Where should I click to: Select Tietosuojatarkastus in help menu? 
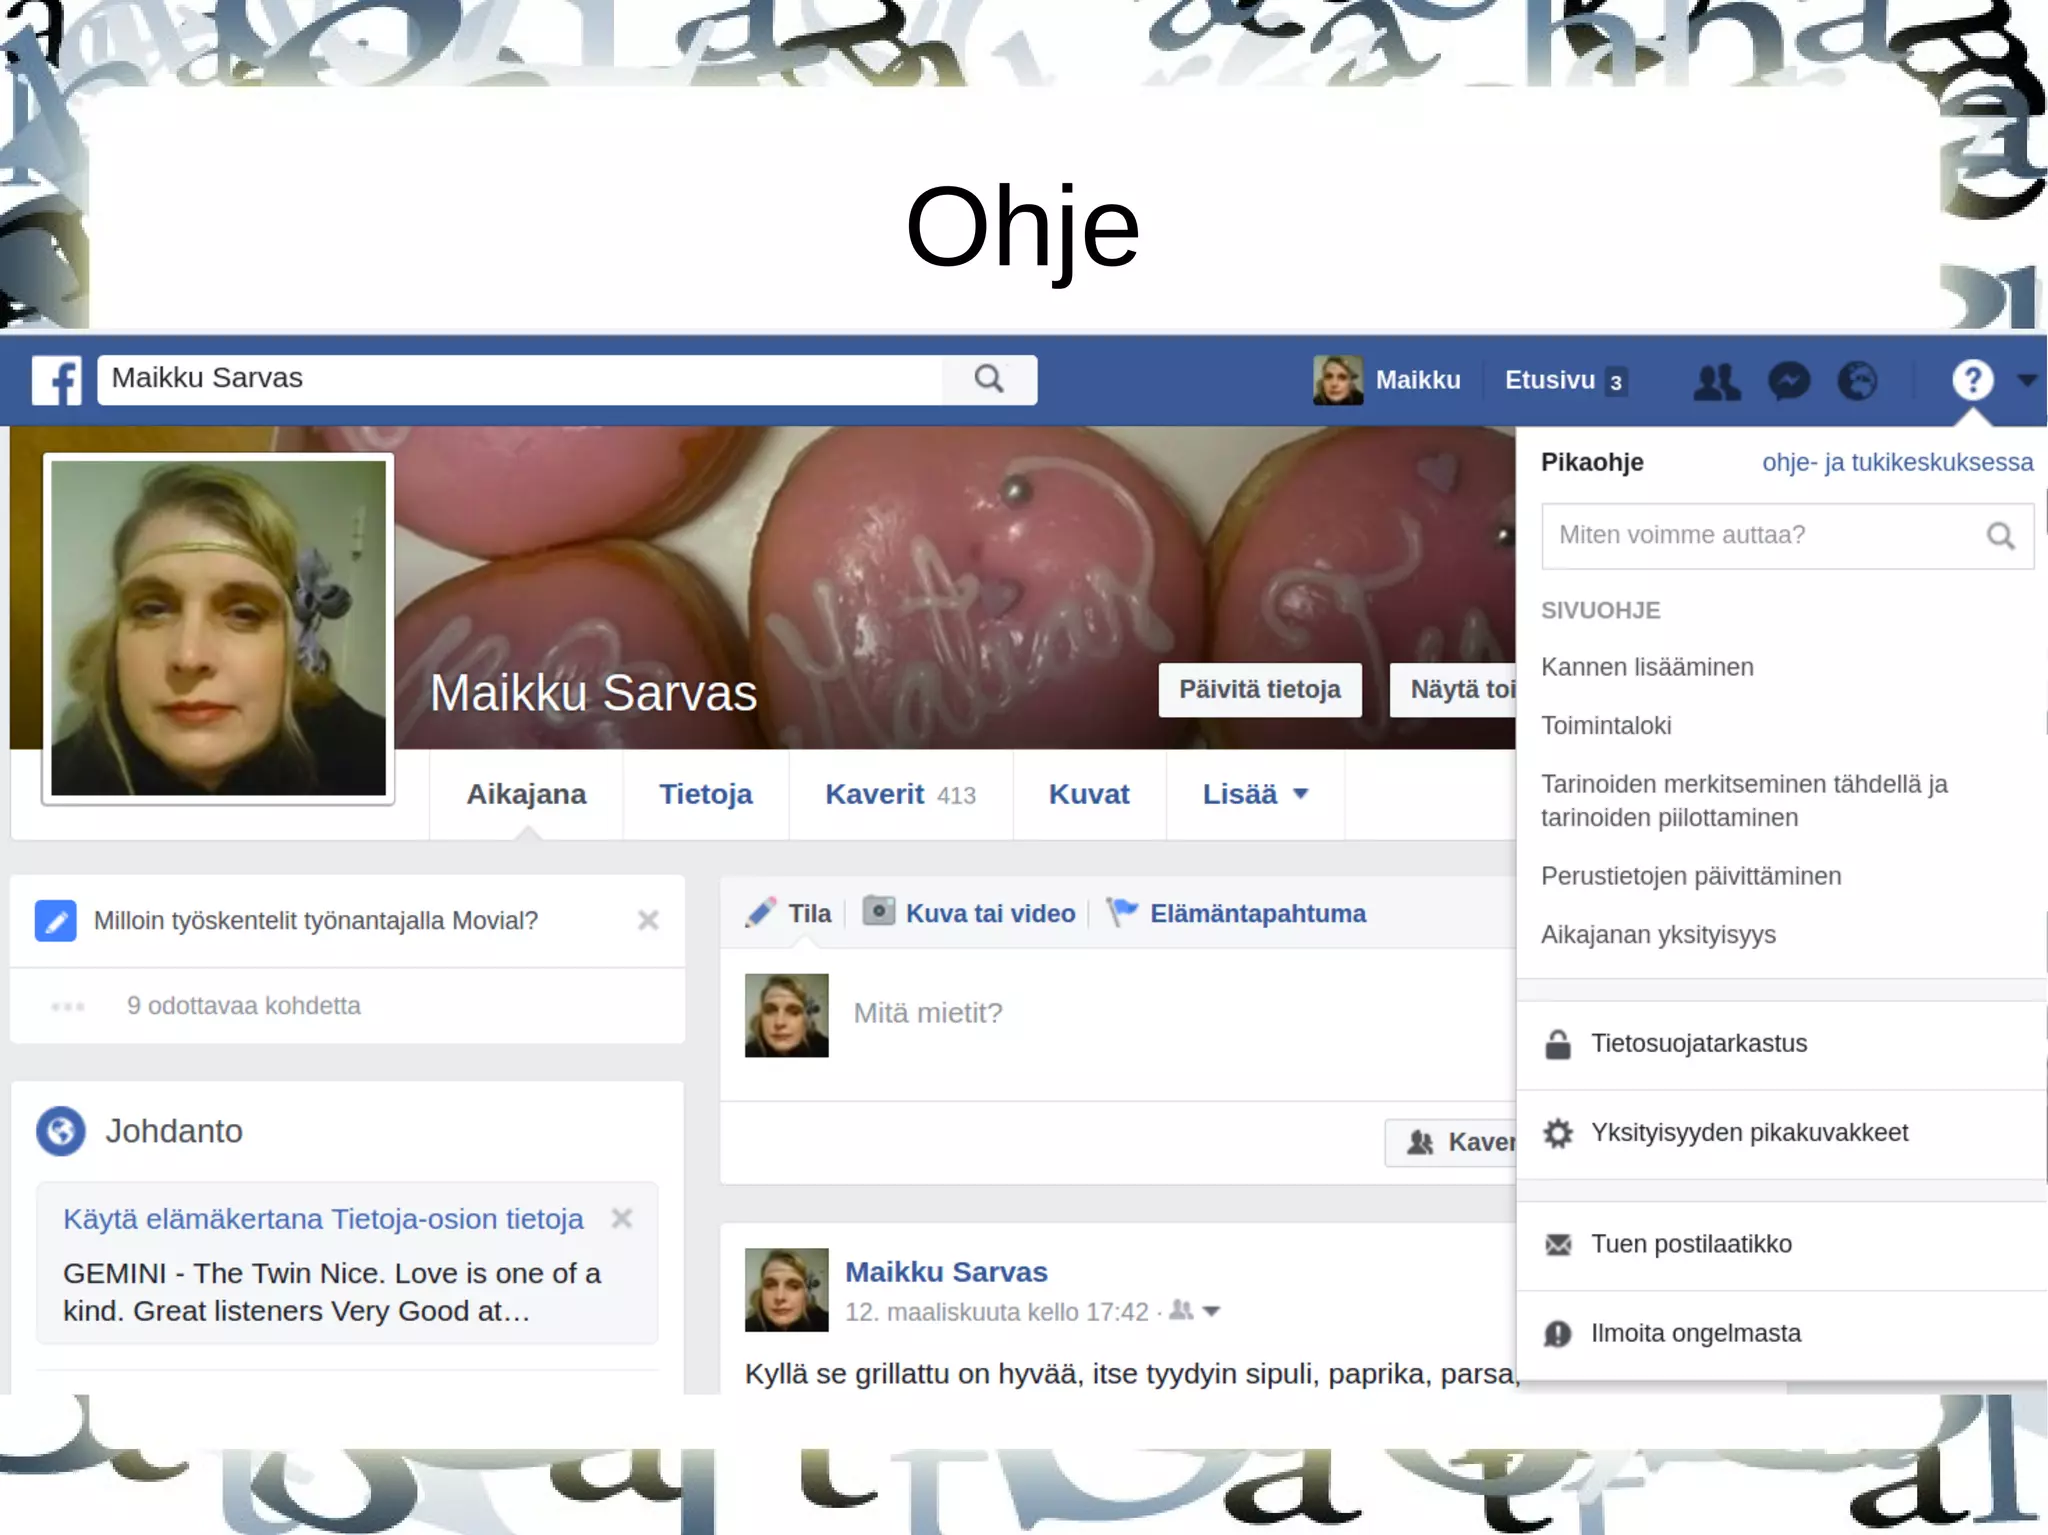pos(1698,1043)
